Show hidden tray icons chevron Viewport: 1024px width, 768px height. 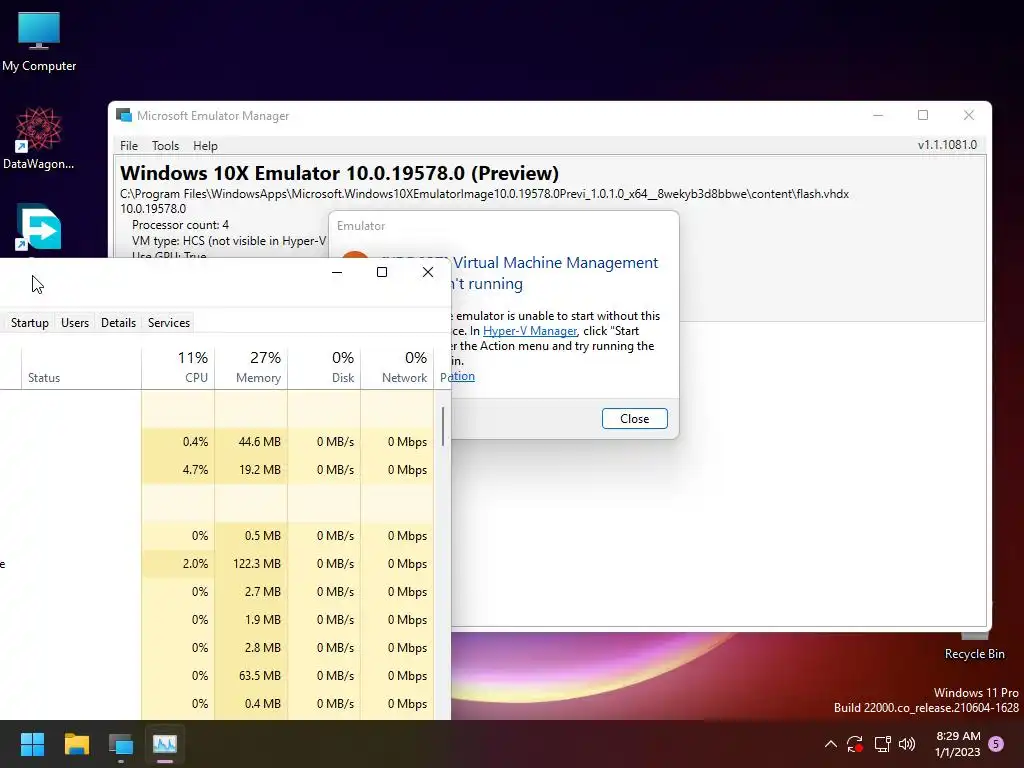[x=831, y=744]
